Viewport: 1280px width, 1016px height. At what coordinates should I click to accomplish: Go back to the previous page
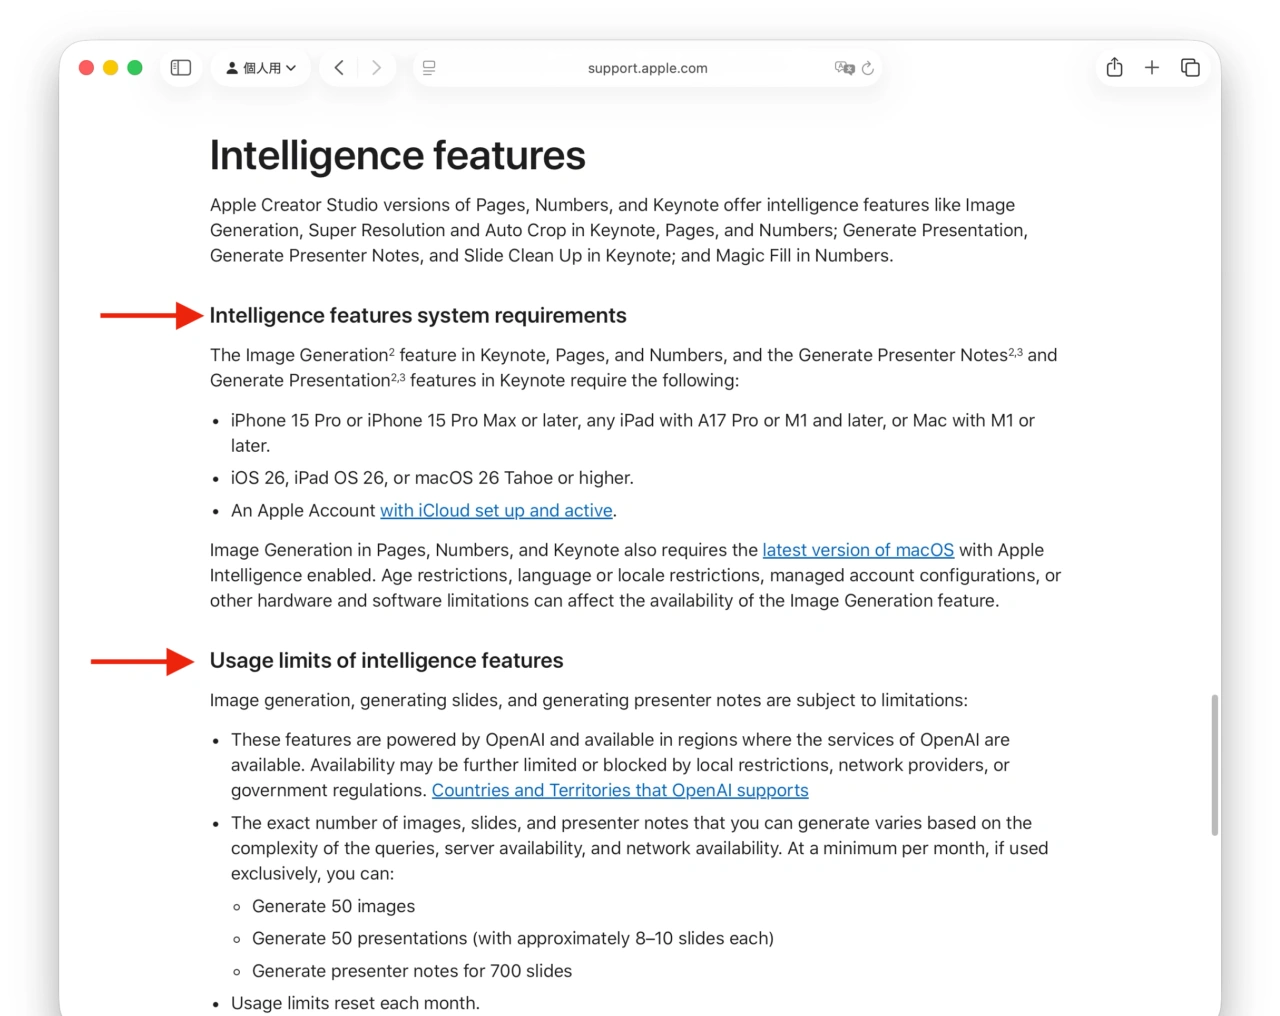[x=340, y=68]
